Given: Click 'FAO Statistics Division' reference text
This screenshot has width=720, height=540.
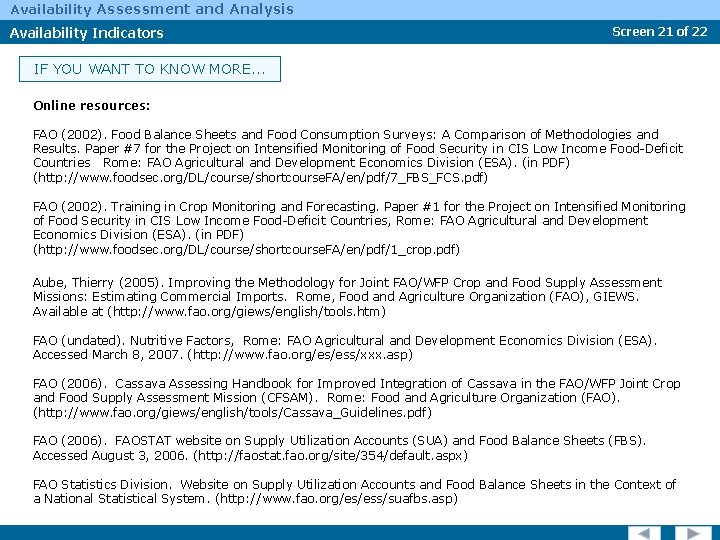Looking at the screenshot, I should 102,484.
